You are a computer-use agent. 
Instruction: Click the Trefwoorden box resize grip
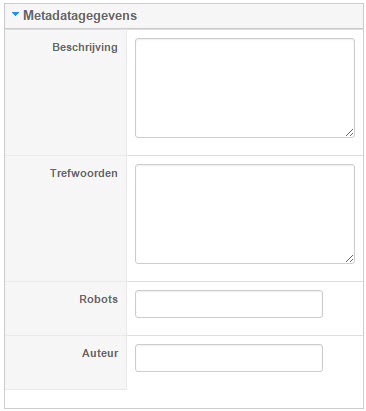tap(350, 259)
